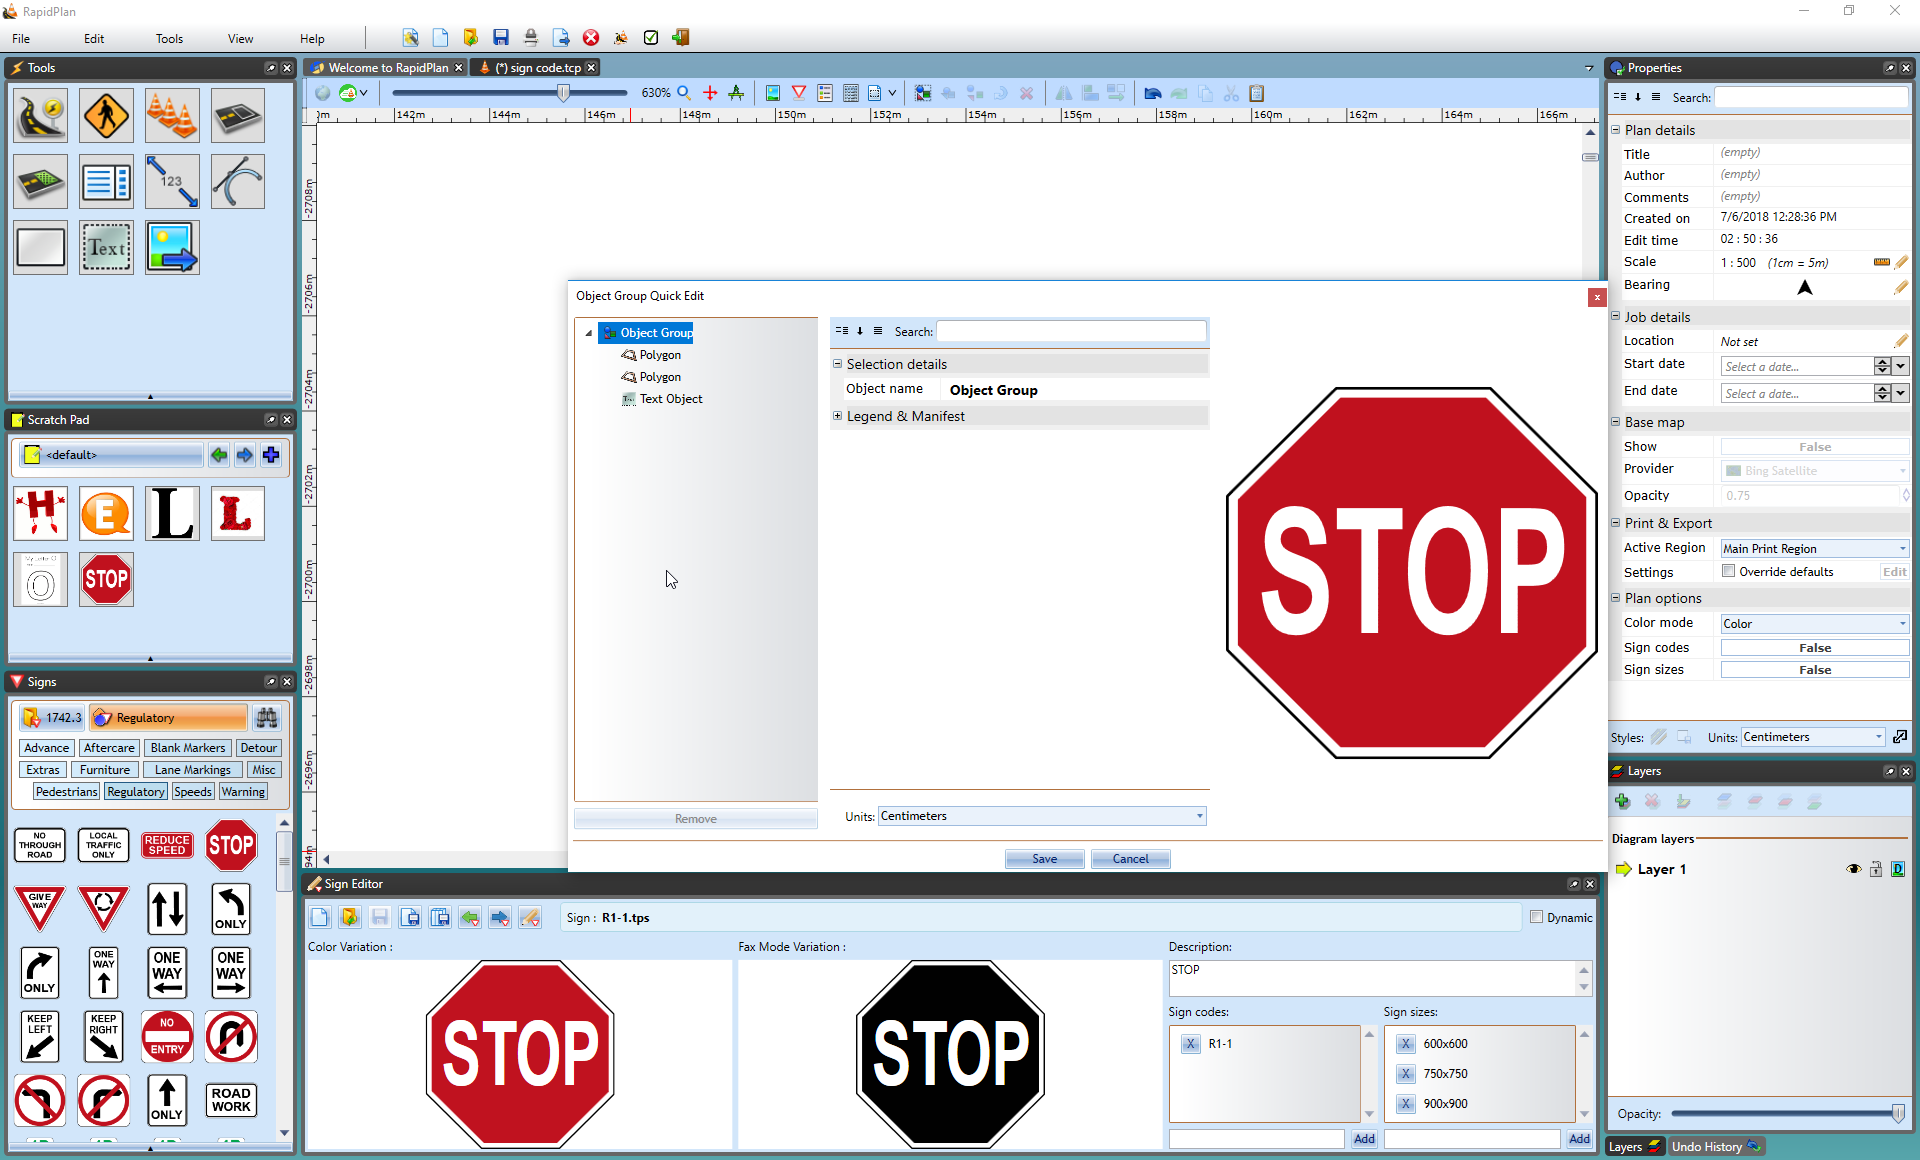The height and width of the screenshot is (1160, 1920).
Task: Collapse Selection details section
Action: 838,364
